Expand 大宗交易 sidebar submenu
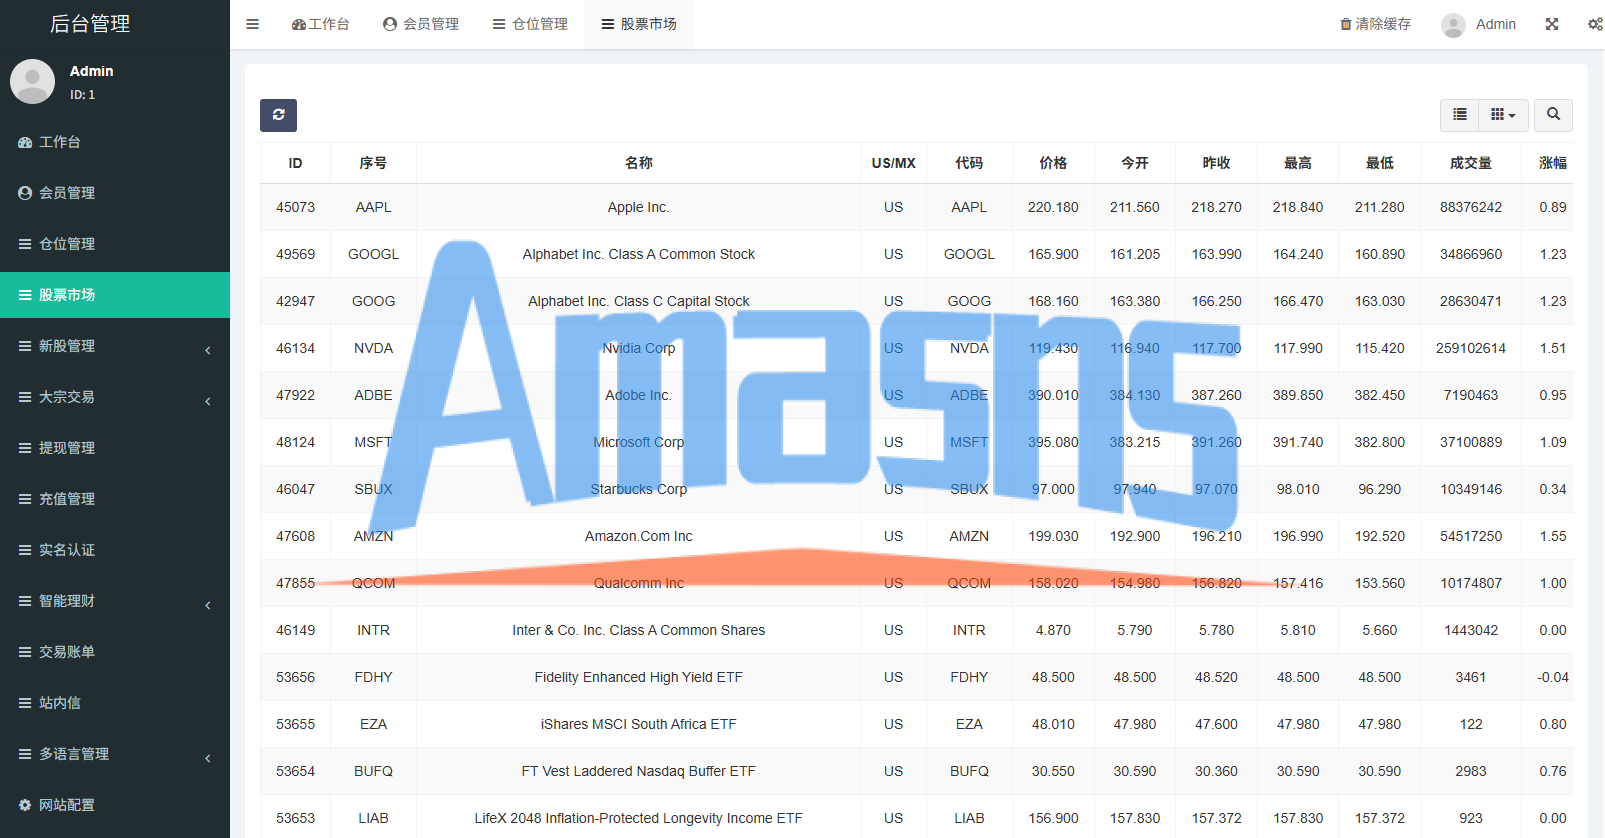1605x838 pixels. tap(115, 397)
